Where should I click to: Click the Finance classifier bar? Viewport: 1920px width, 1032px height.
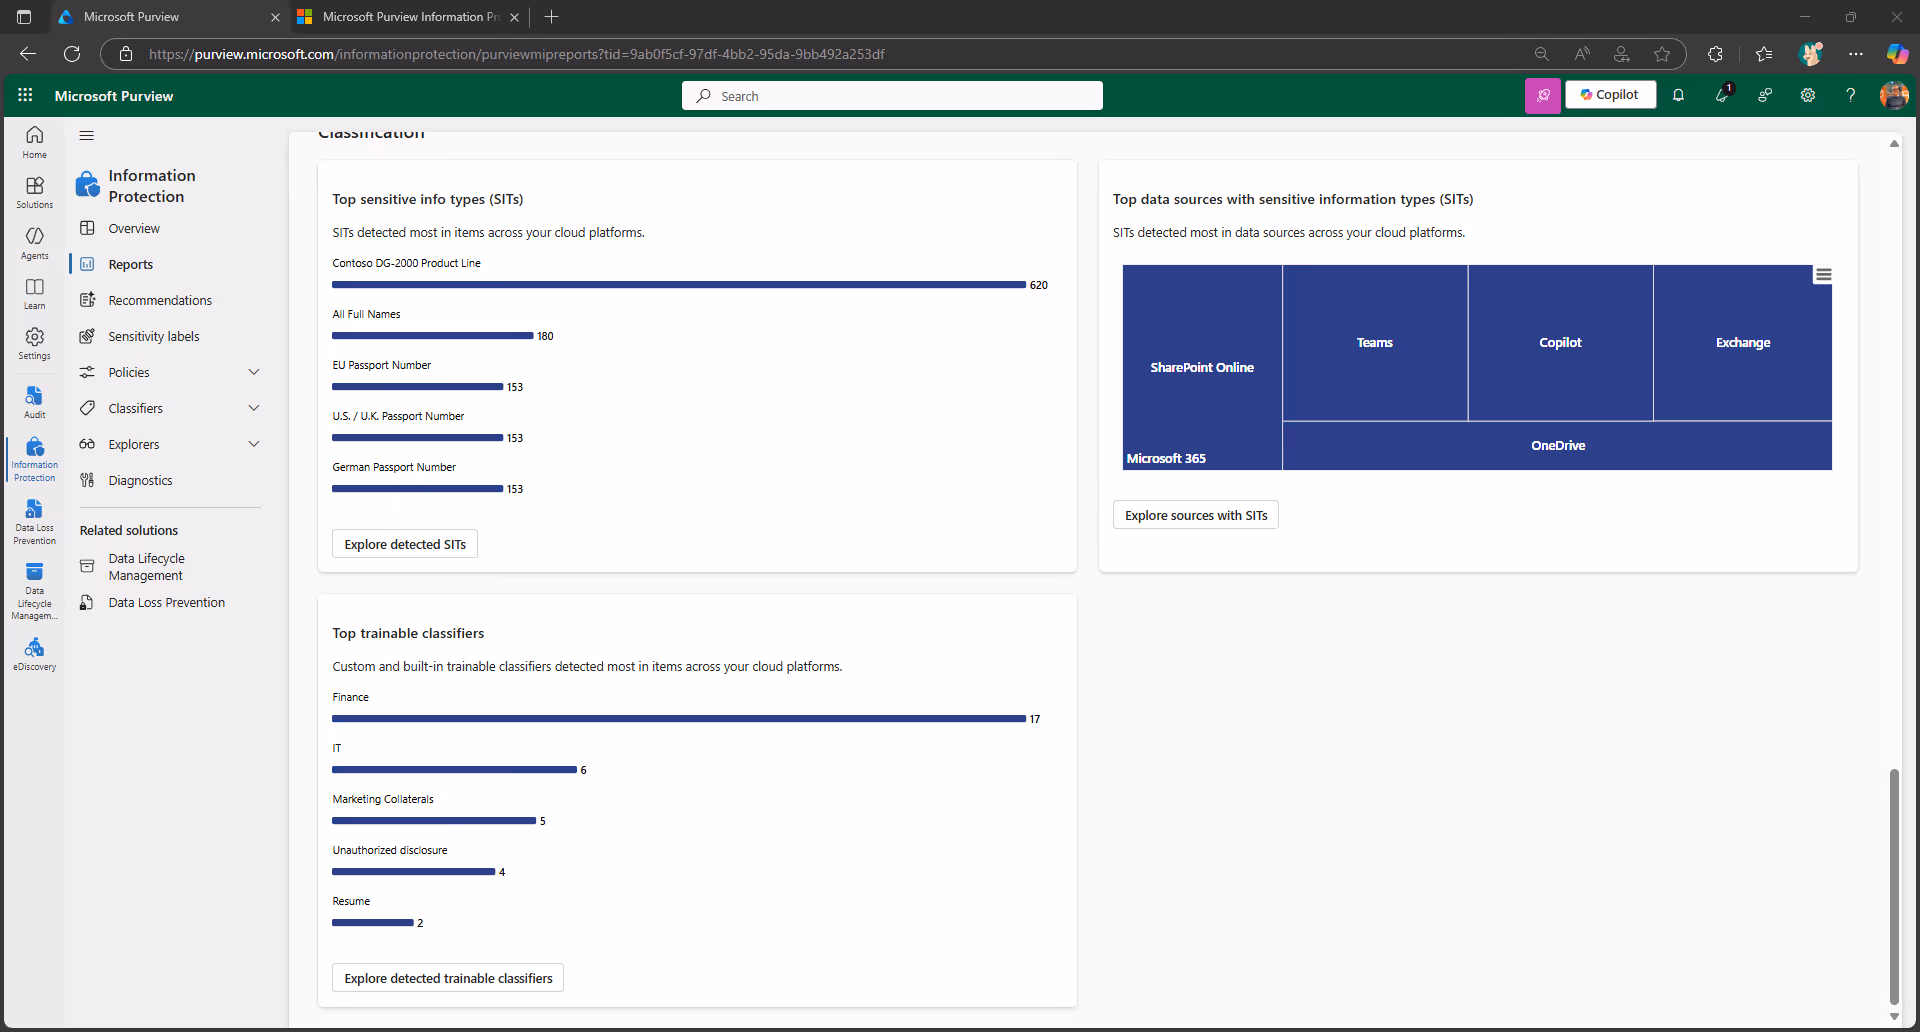(679, 719)
